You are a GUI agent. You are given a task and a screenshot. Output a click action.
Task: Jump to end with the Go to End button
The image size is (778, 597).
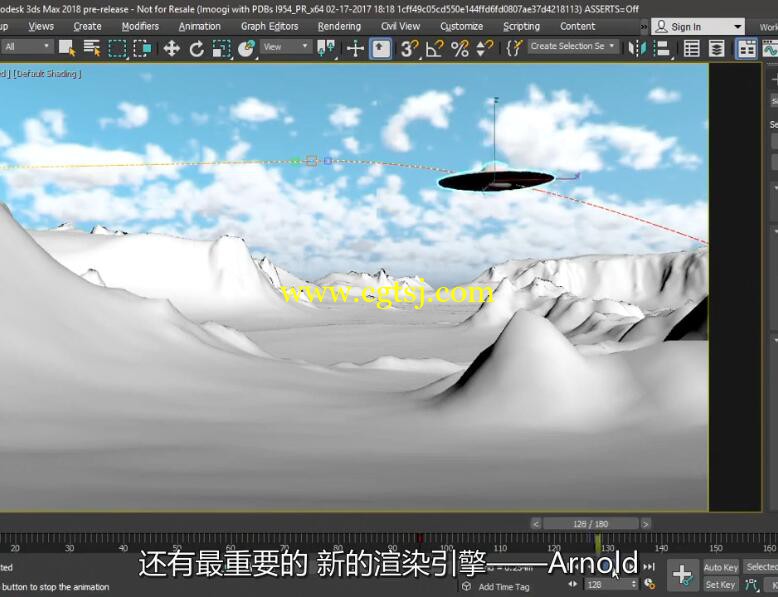click(x=649, y=567)
